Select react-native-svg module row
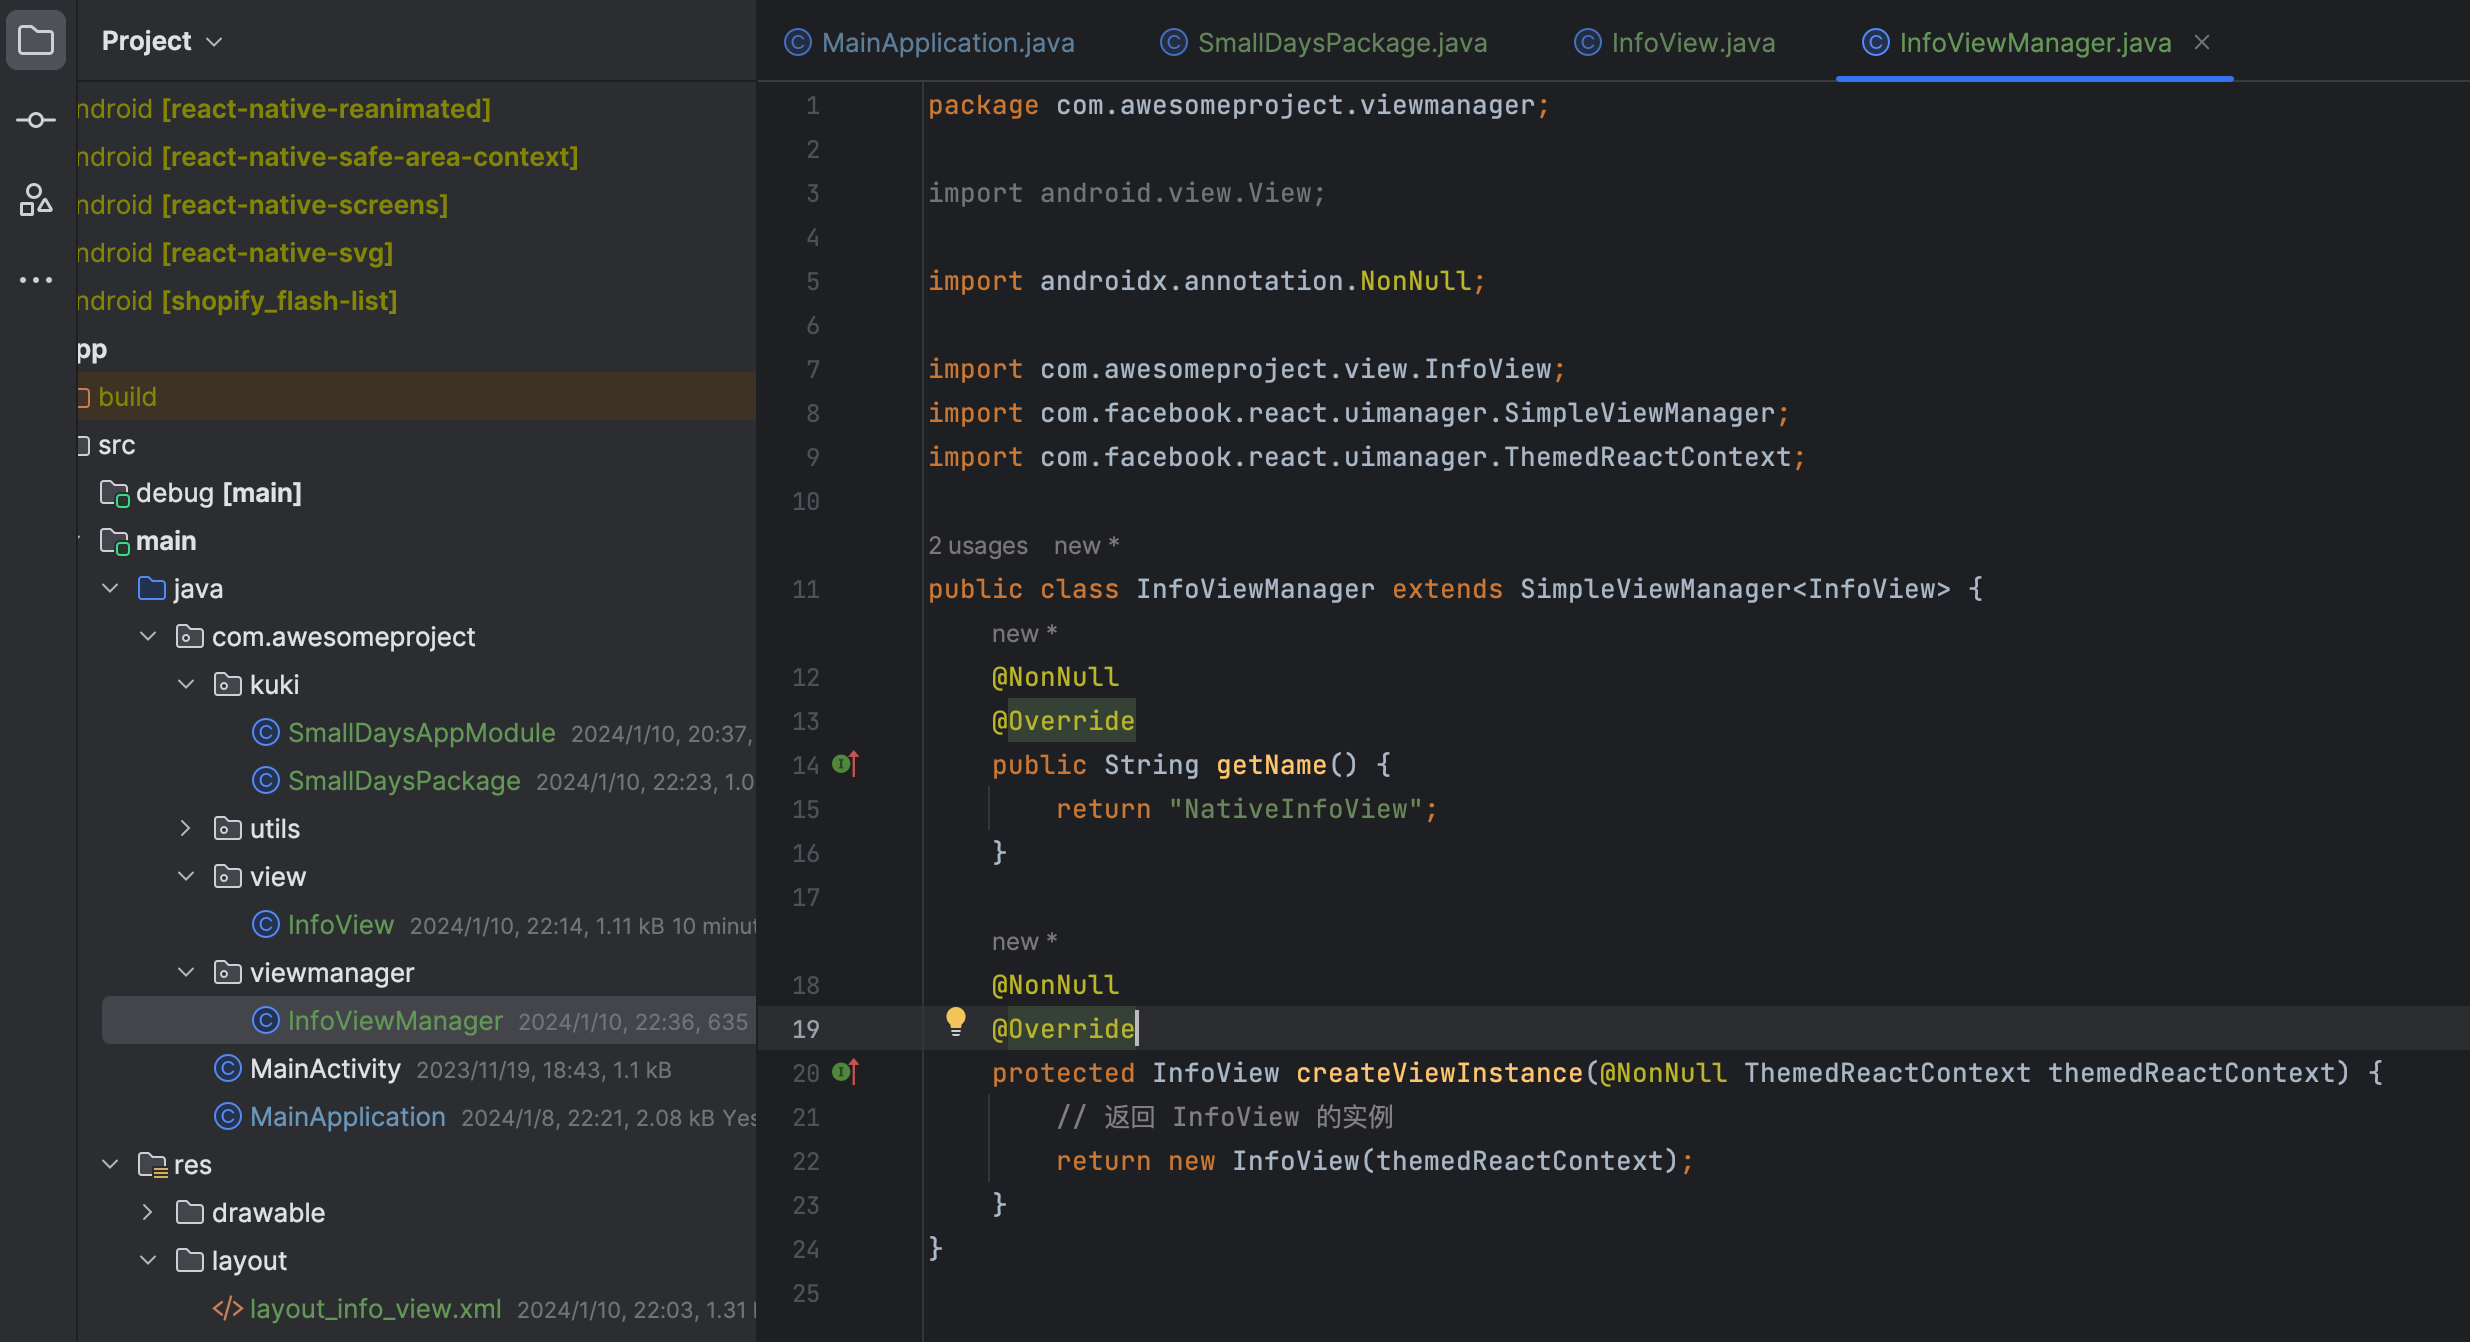 tap(416, 253)
